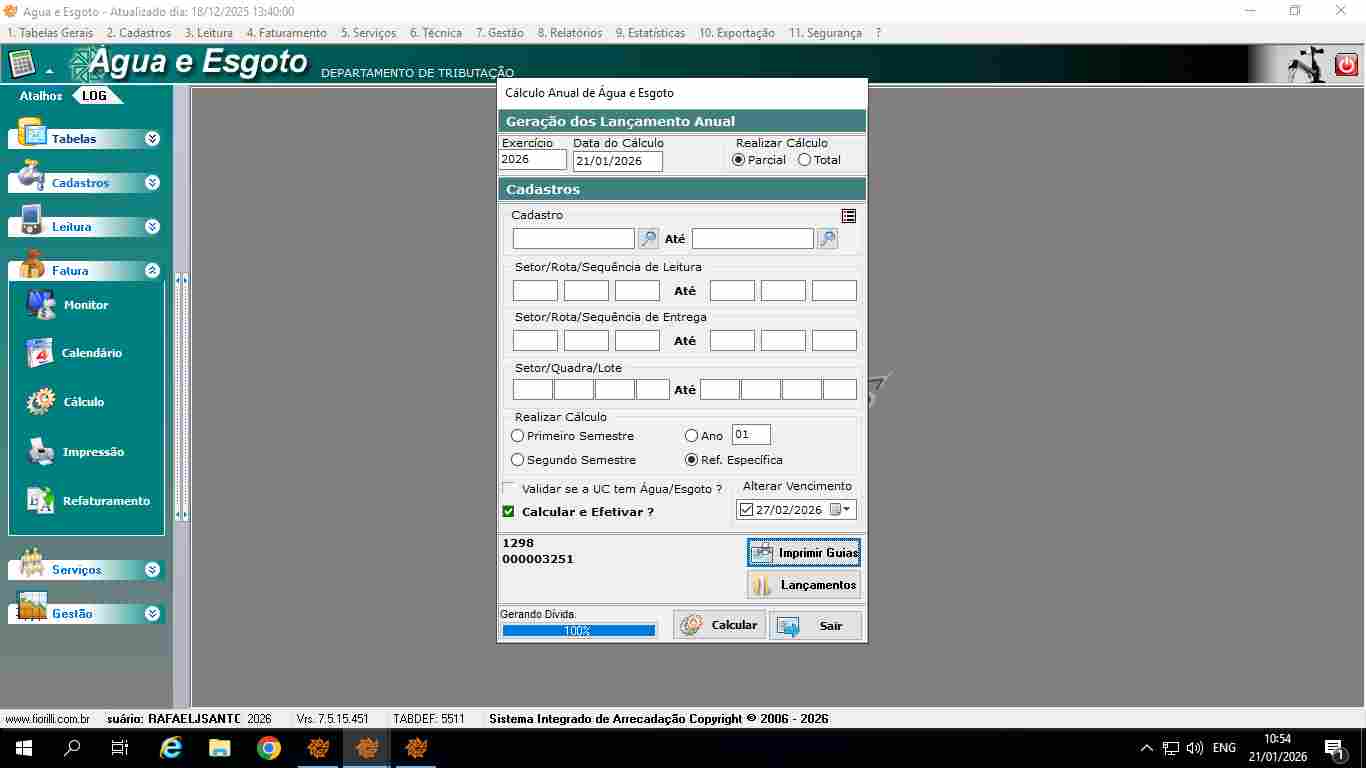Open the Refaturamento icon

[41, 501]
